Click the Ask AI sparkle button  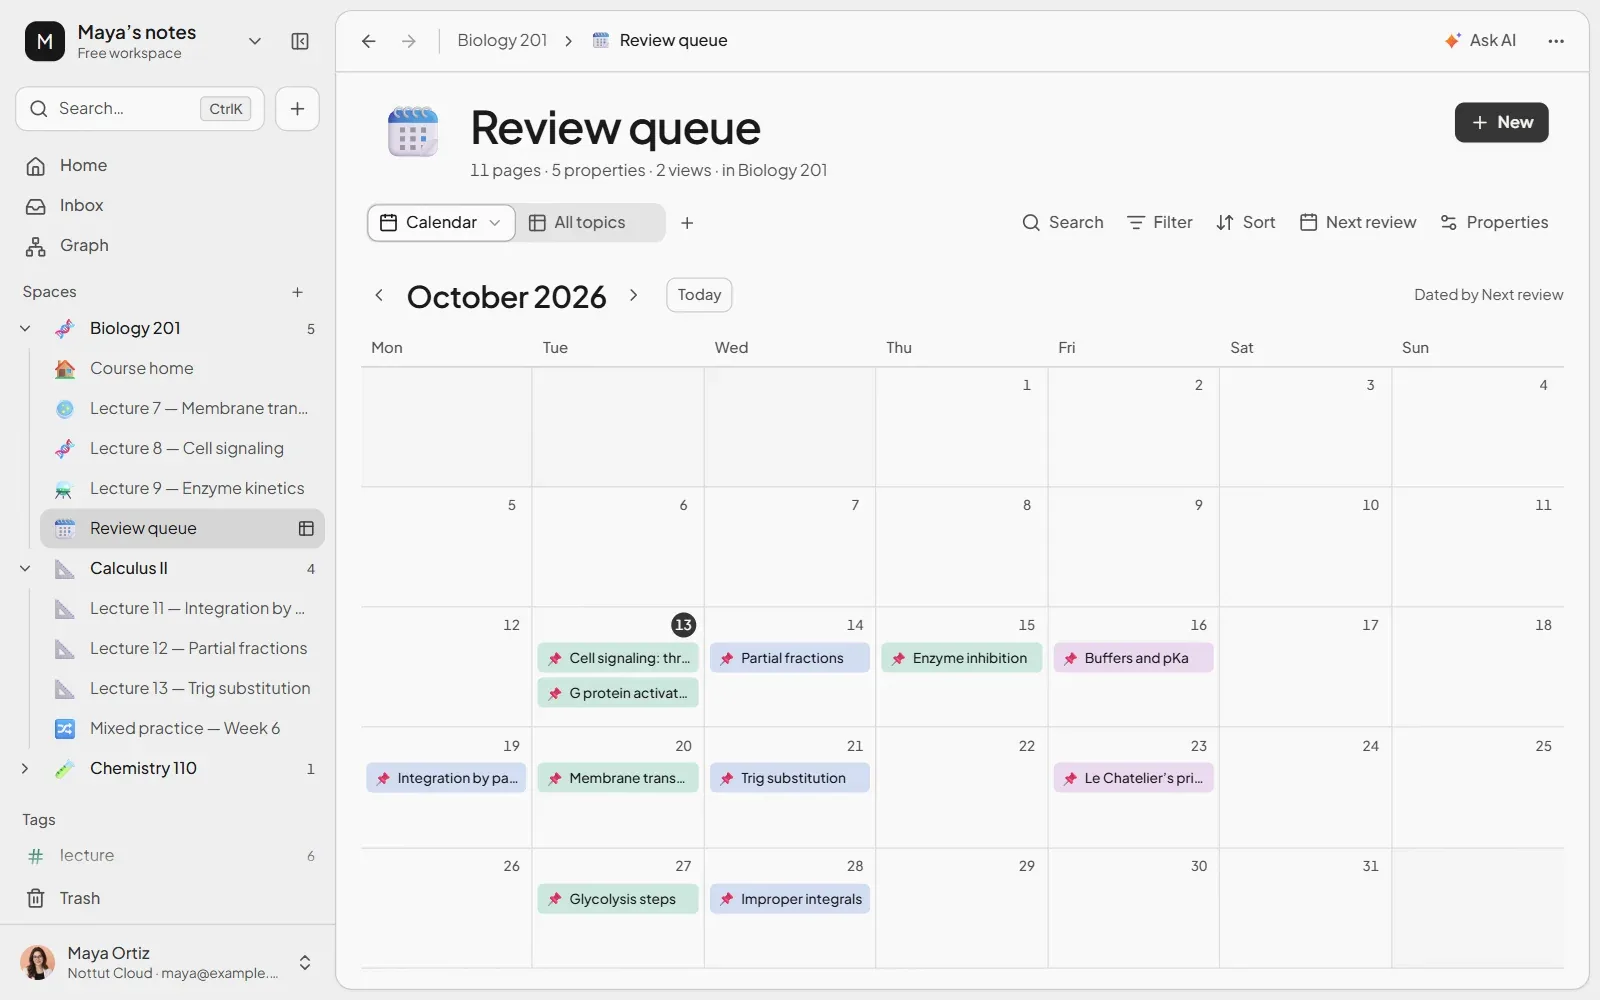pyautogui.click(x=1481, y=41)
